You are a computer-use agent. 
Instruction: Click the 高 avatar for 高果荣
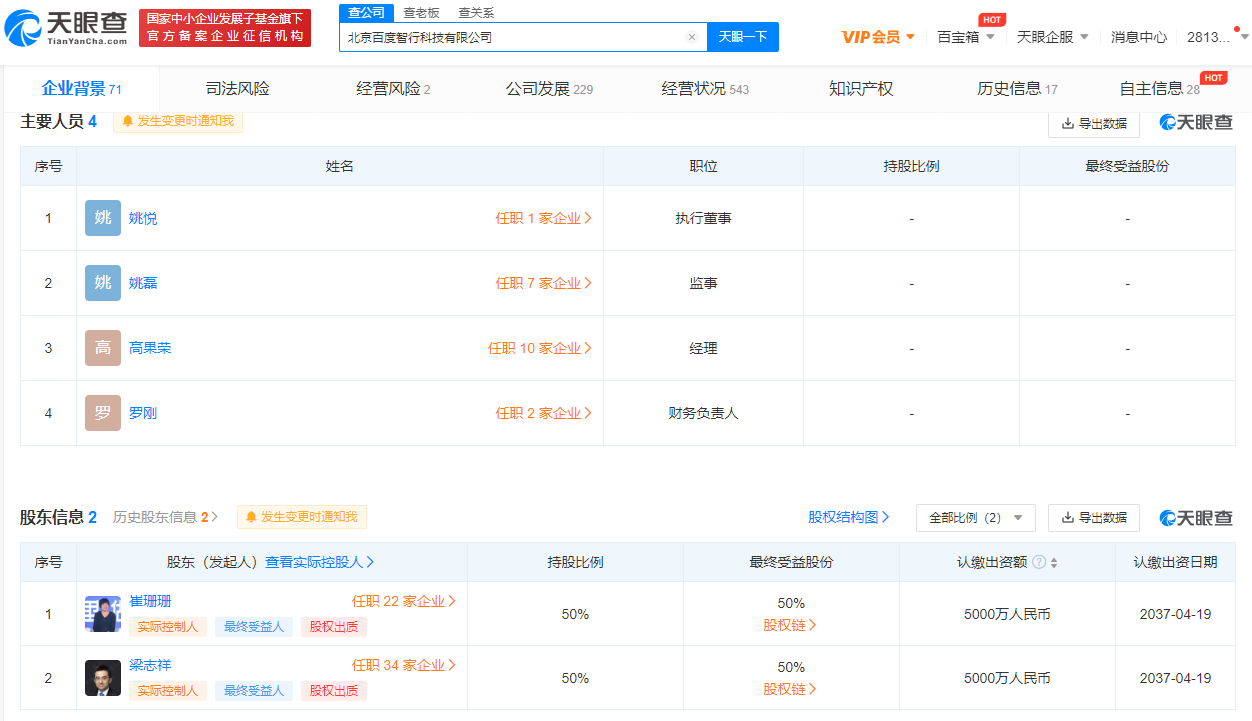[103, 348]
